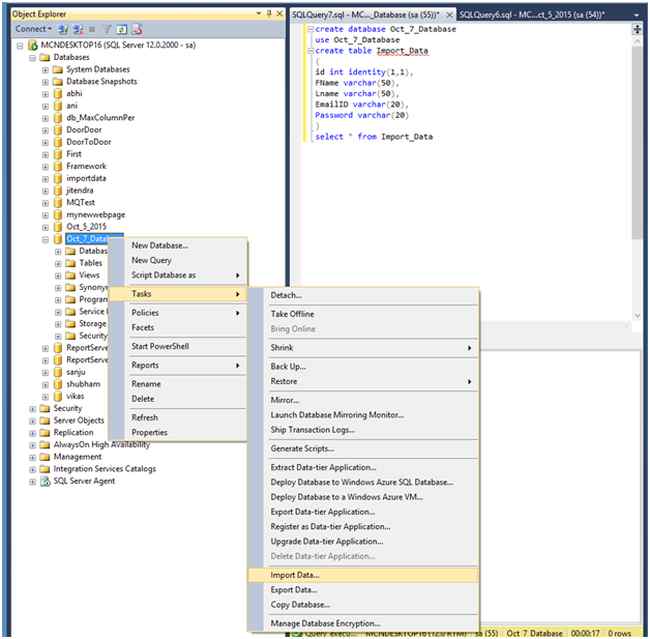Click the Stop icon in Object Explorer toolbar
This screenshot has height=639, width=650.
coord(92,29)
